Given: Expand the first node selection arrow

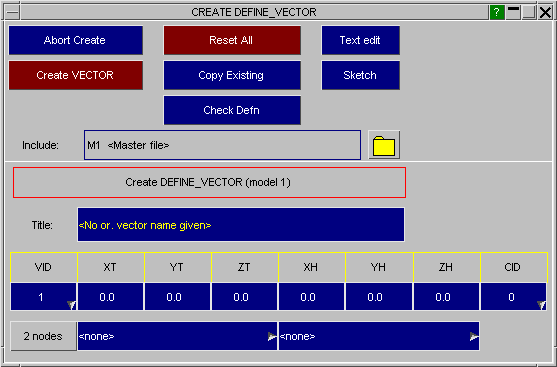Looking at the screenshot, I should coord(272,336).
